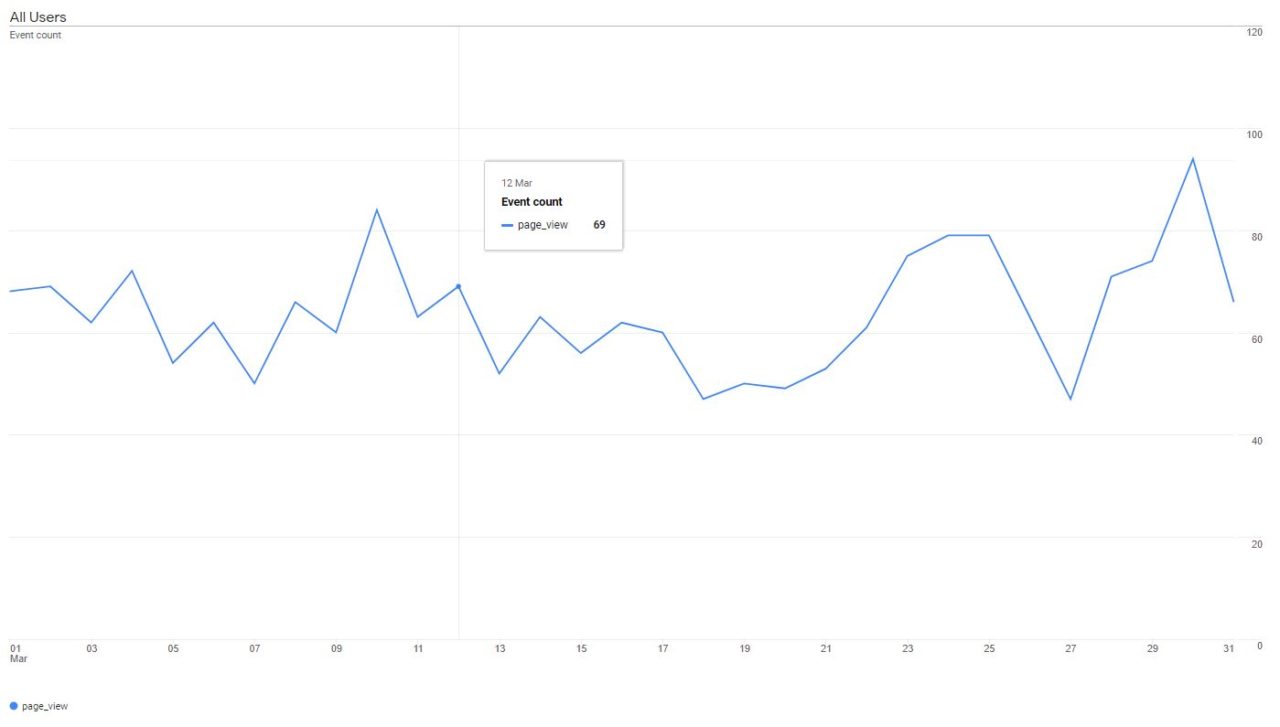This screenshot has height=727, width=1280.
Task: Click the bold Event count tooltip heading
Action: (x=532, y=202)
